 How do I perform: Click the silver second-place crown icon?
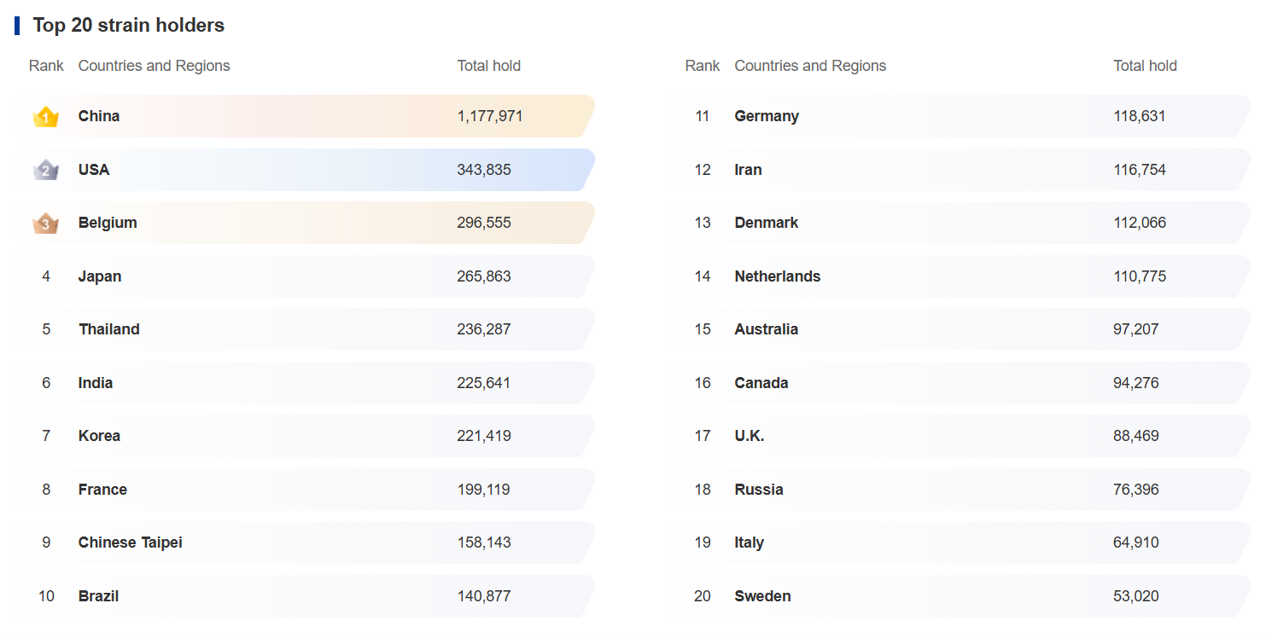[x=45, y=170]
